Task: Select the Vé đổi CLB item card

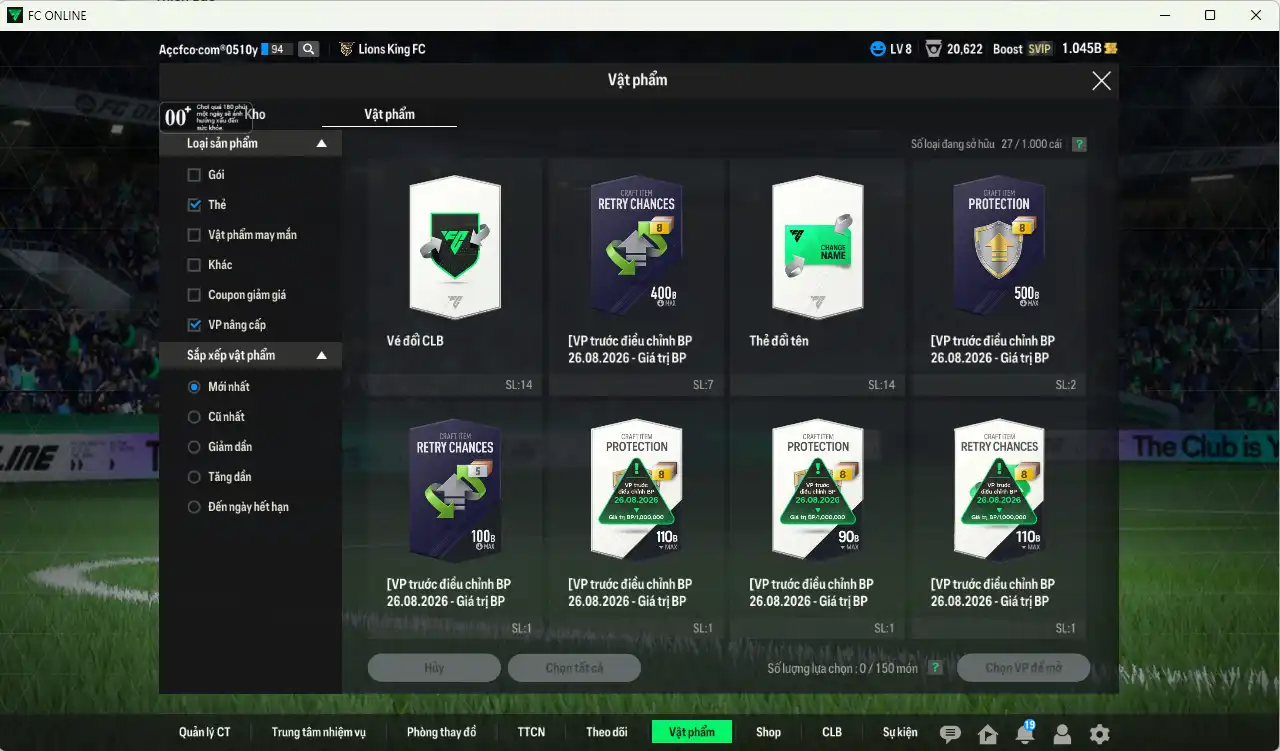Action: 454,277
